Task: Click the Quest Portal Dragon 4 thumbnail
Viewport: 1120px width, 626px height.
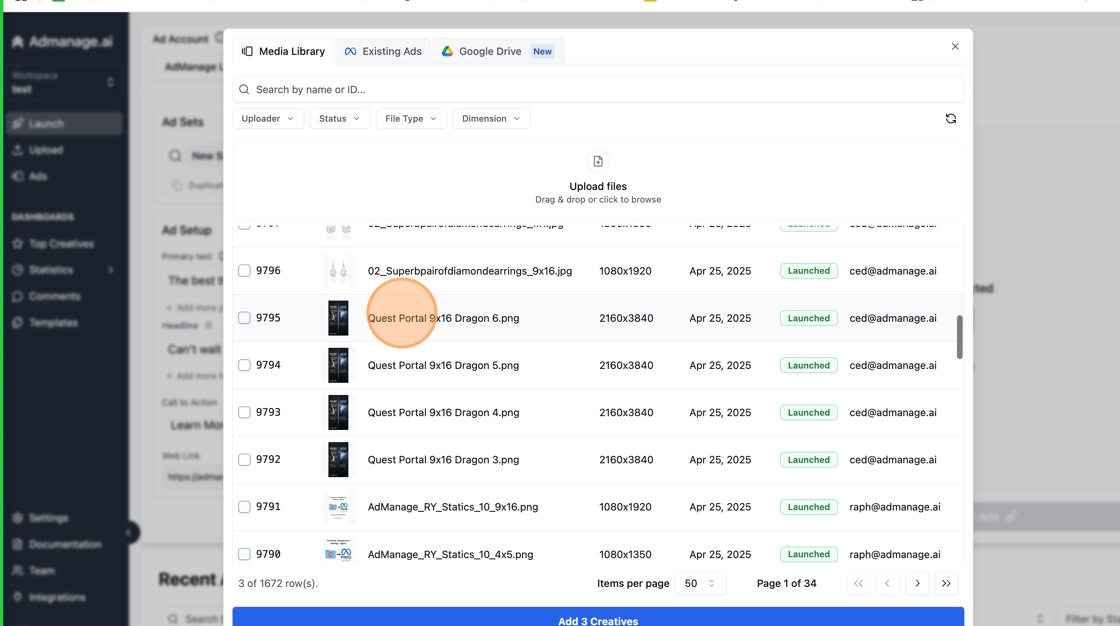Action: [x=338, y=412]
